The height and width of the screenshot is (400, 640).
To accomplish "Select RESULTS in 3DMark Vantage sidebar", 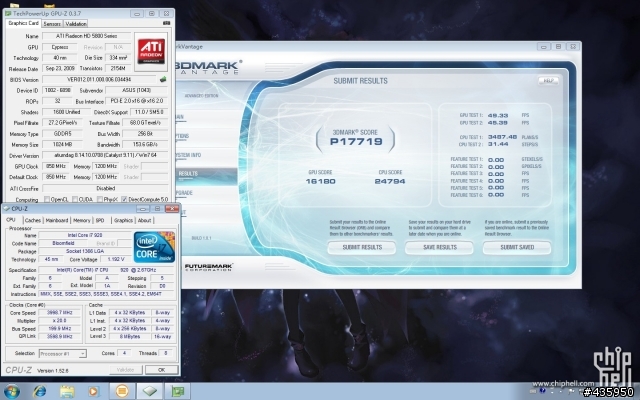I will pos(207,174).
